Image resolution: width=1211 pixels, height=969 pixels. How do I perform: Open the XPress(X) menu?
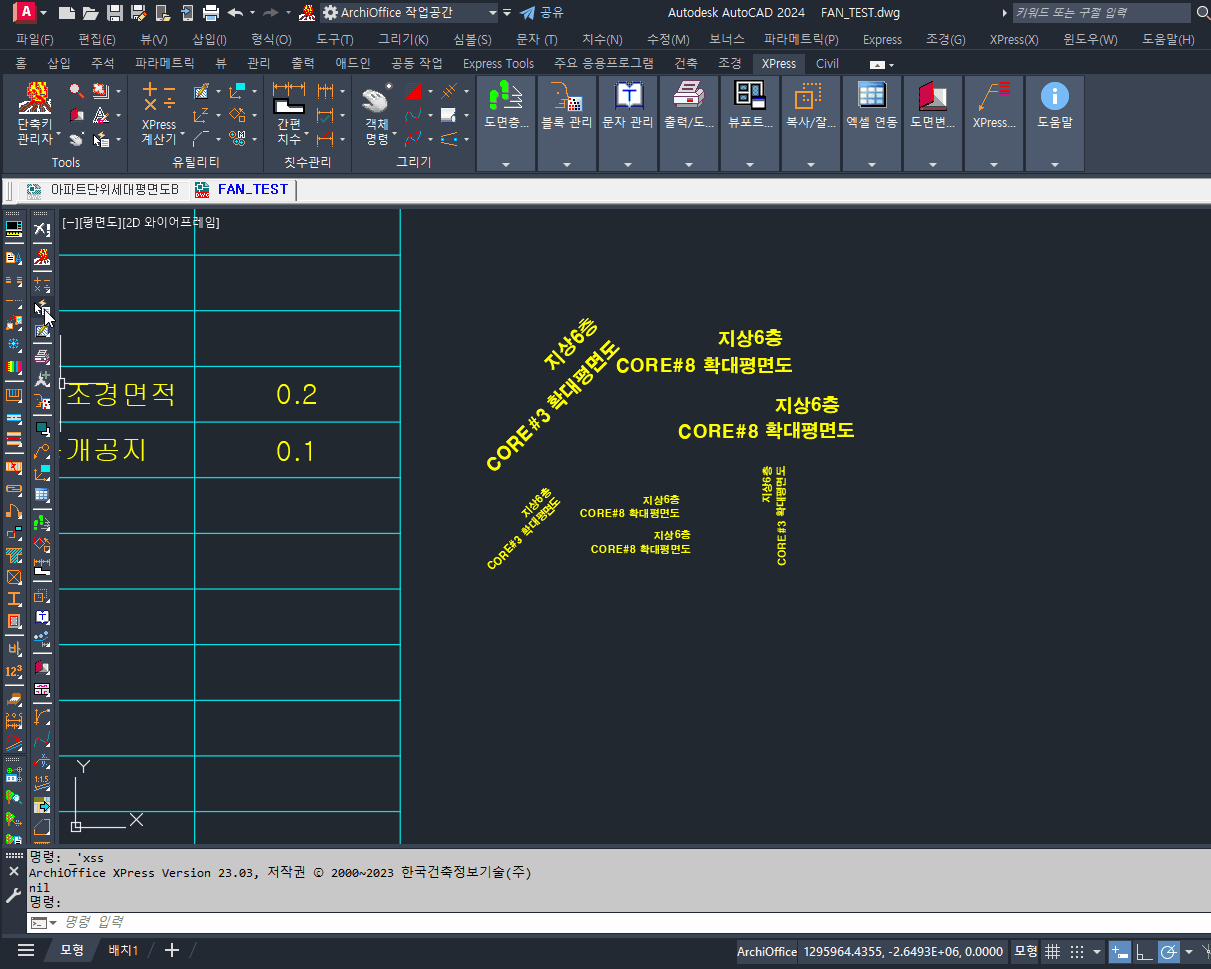pyautogui.click(x=1014, y=40)
